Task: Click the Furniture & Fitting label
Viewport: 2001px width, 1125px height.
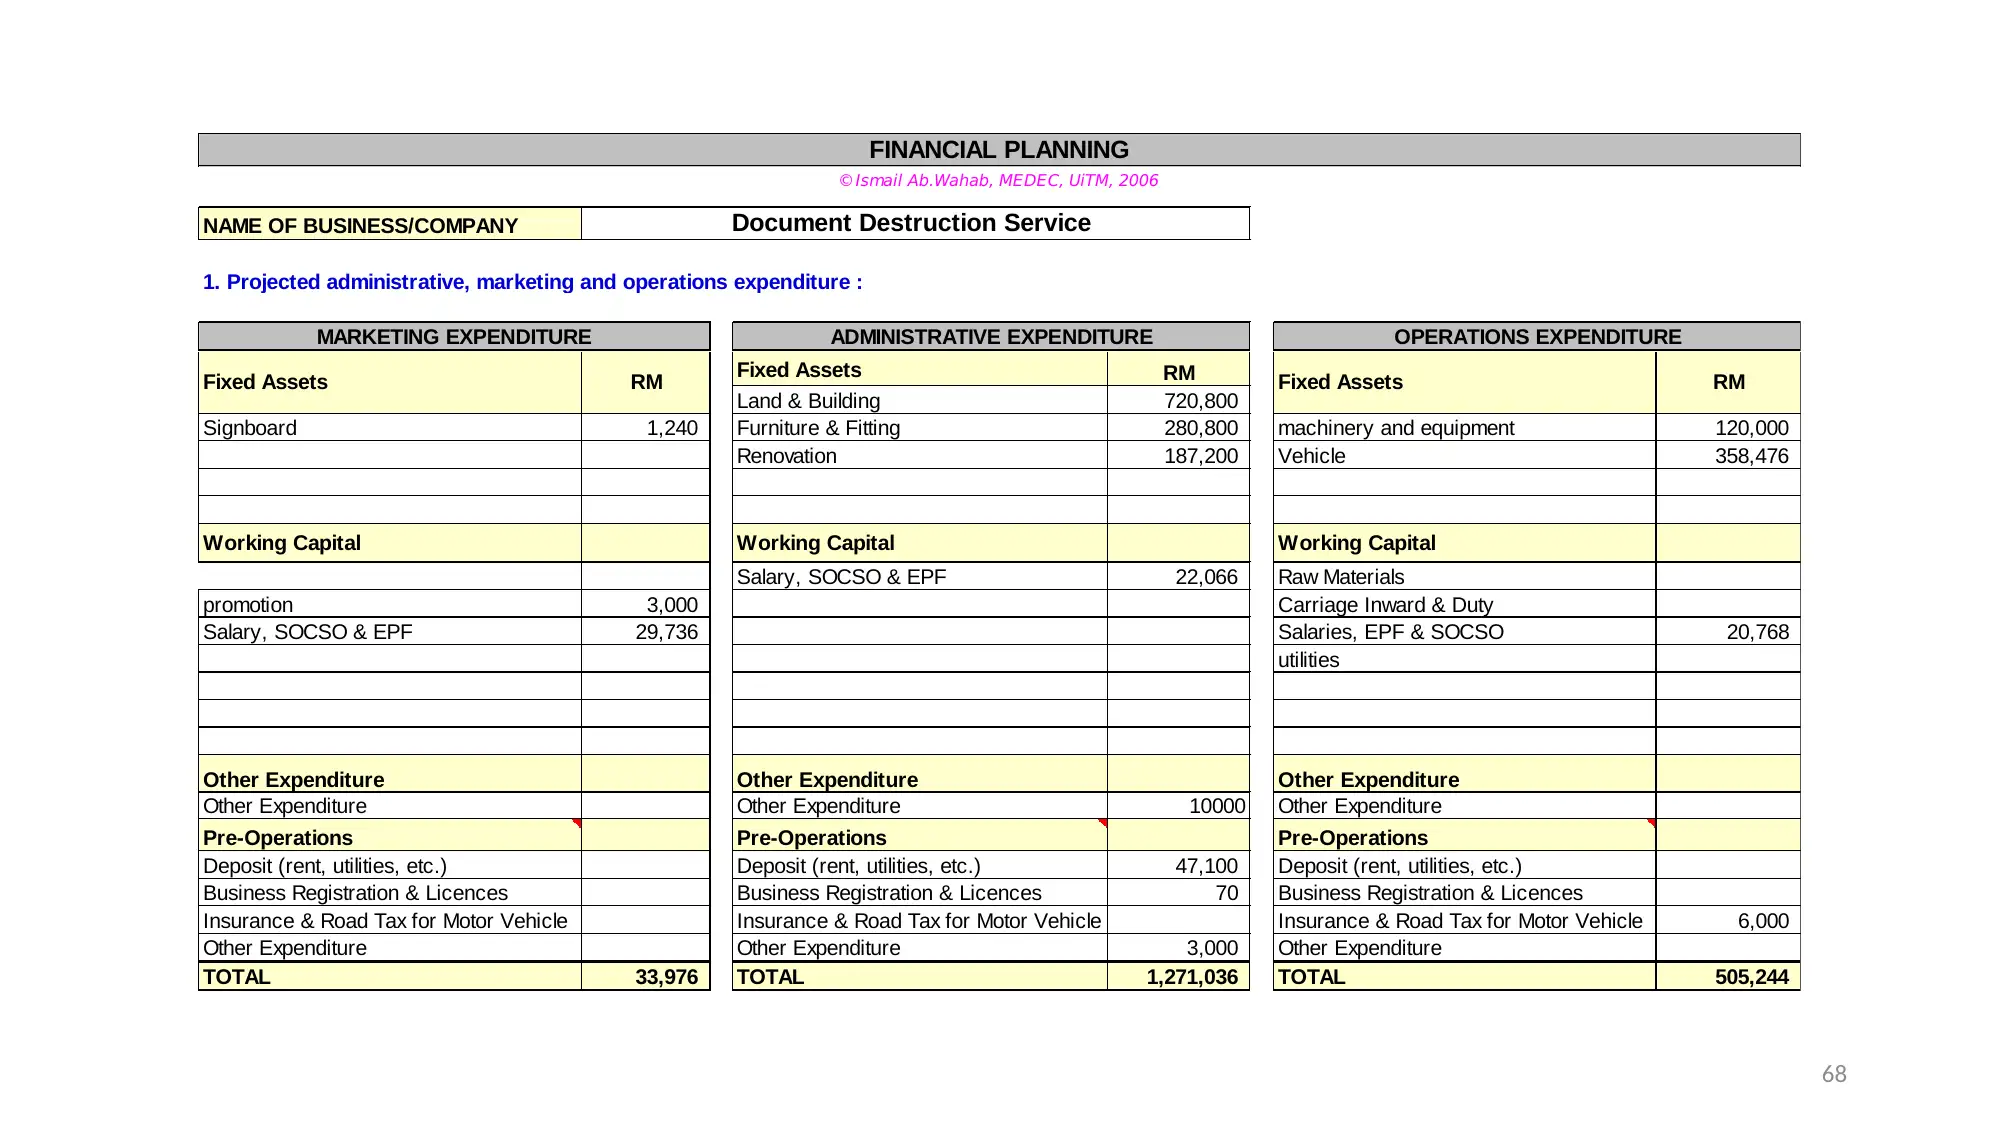Action: pos(818,428)
